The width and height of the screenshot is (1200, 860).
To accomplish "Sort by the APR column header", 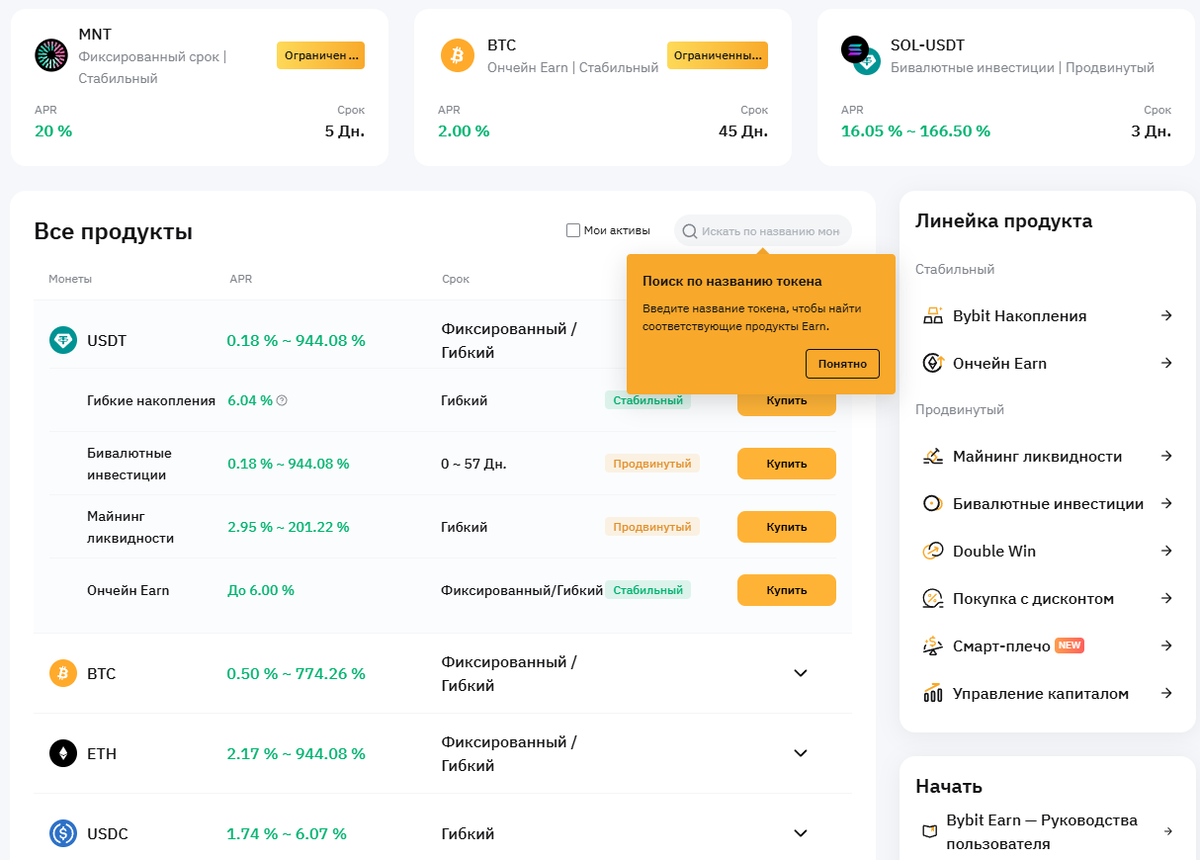I will (241, 279).
